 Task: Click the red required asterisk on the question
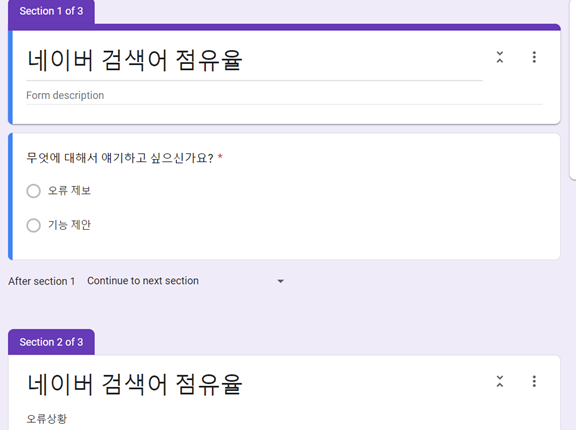pyautogui.click(x=220, y=157)
